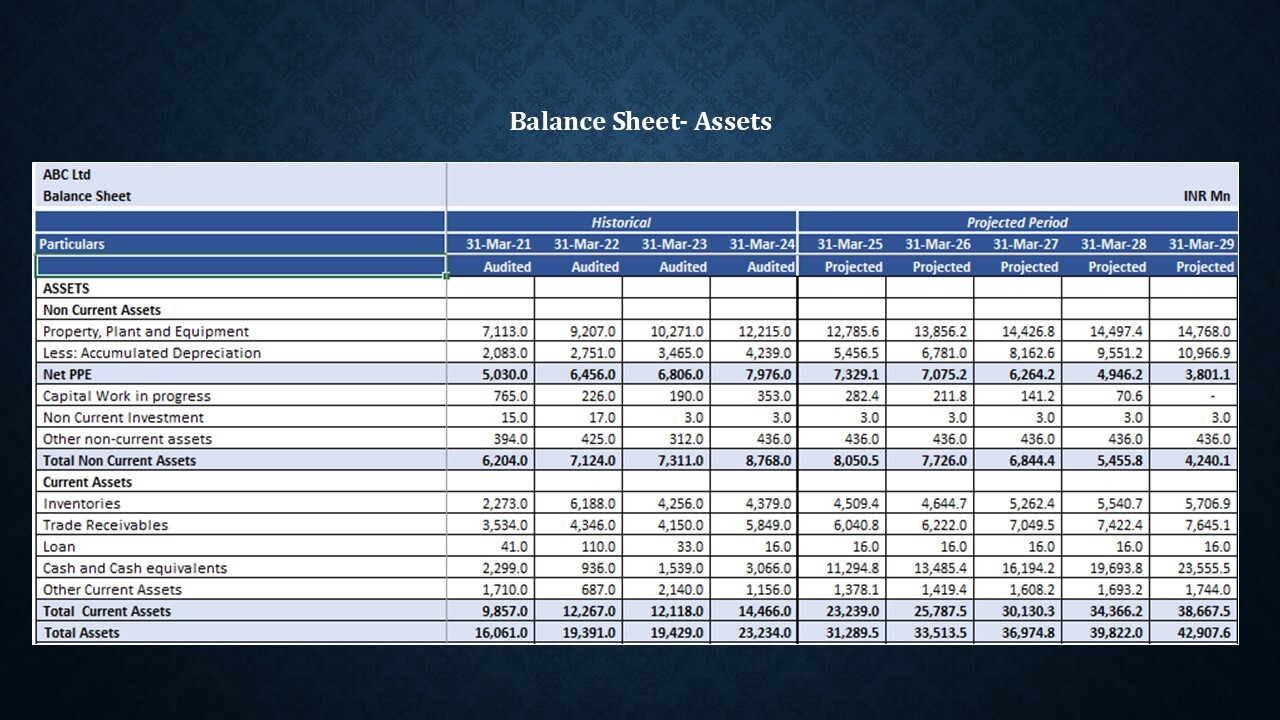Select the 'ABC Ltd' company name cell

67,175
